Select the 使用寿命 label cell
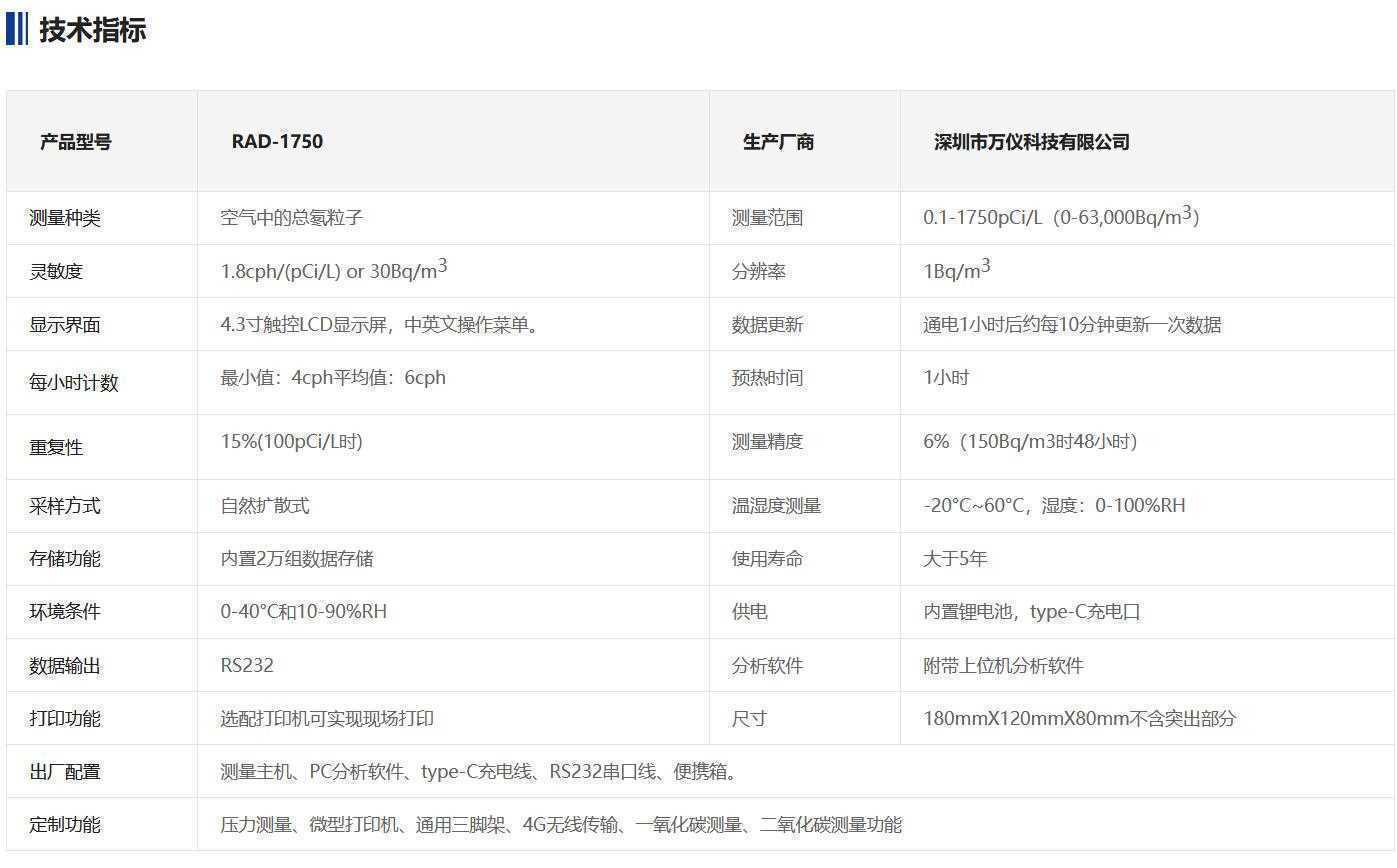 tap(805, 559)
